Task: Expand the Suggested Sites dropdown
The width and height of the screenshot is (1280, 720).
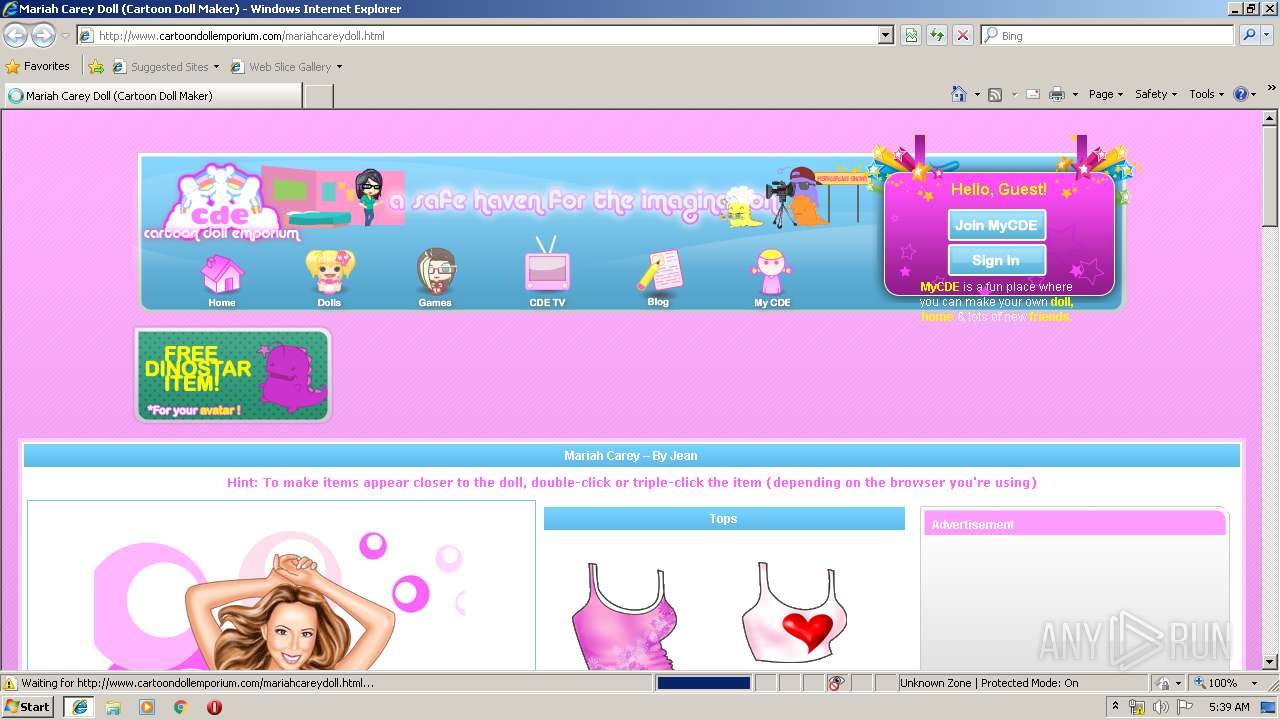Action: click(216, 67)
